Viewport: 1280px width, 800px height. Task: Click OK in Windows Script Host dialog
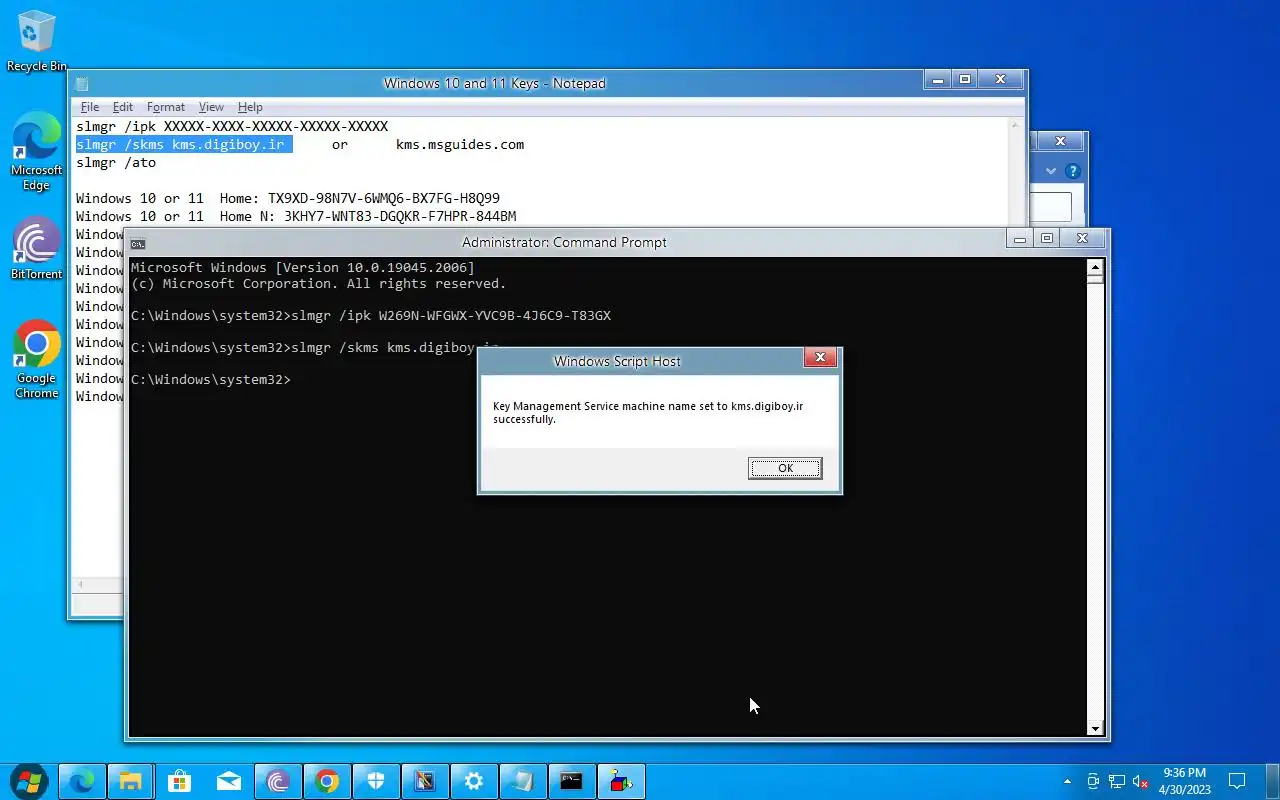click(785, 468)
